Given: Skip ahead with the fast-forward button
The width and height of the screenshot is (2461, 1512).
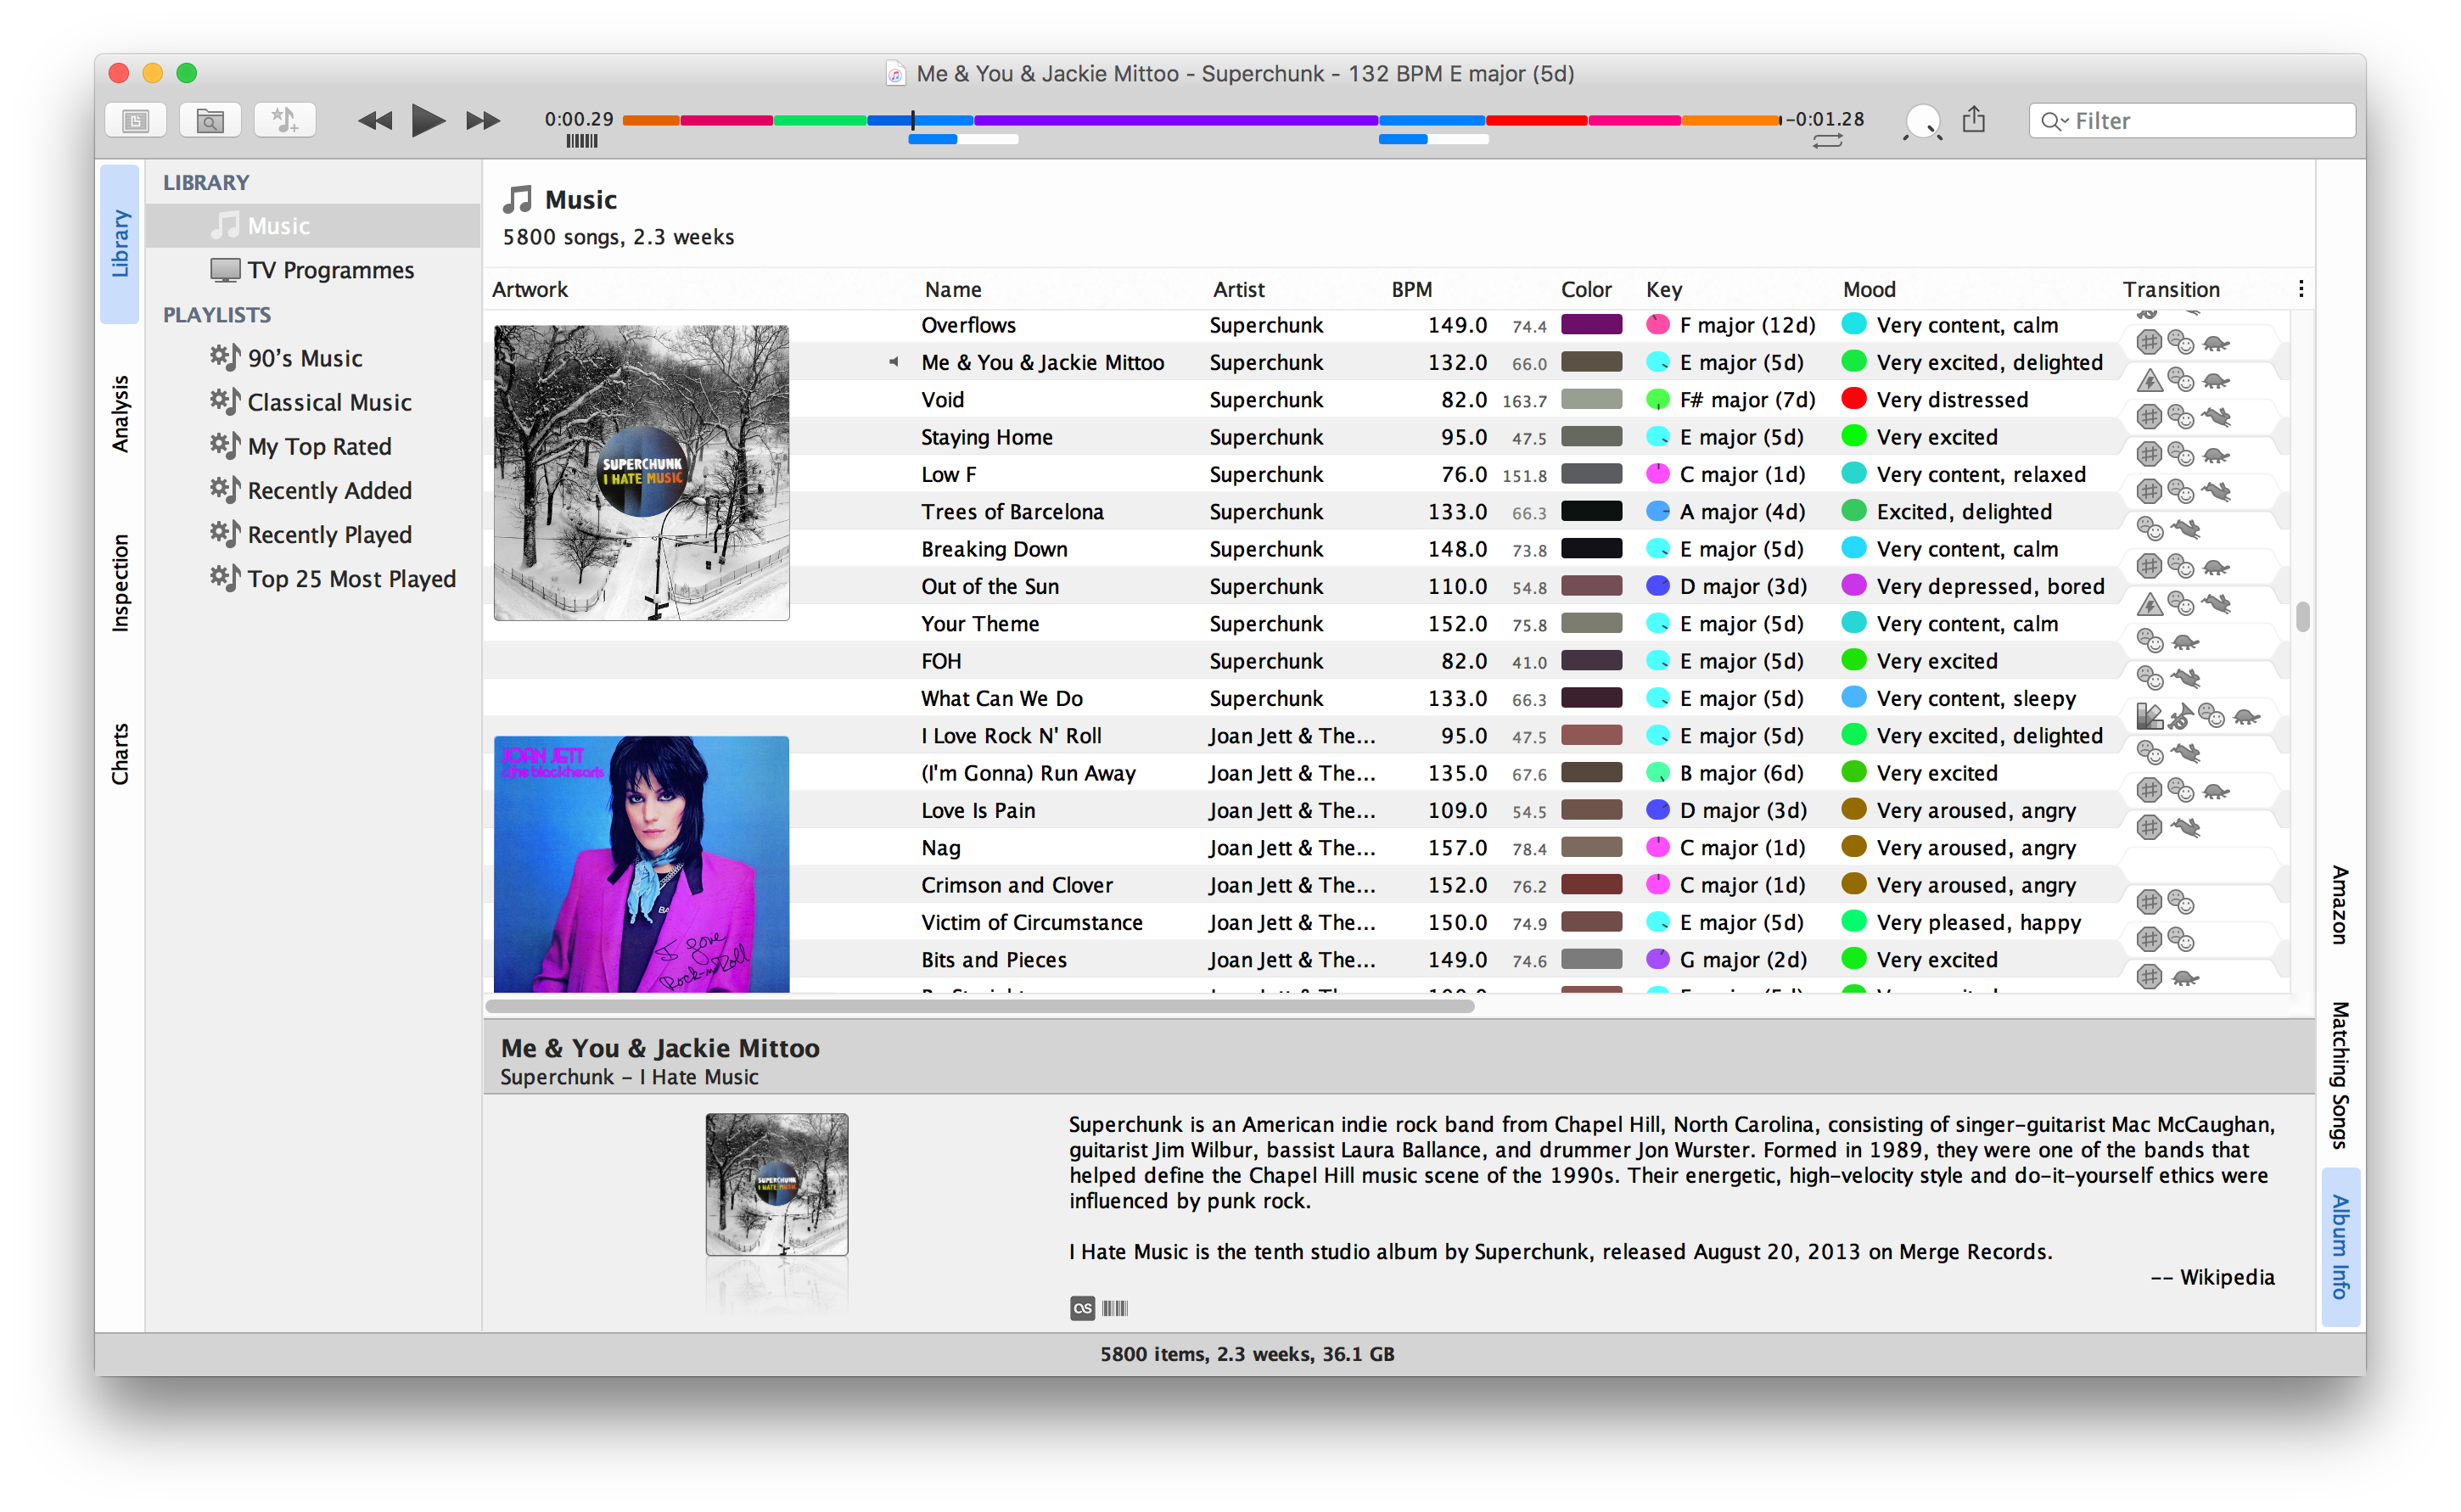Looking at the screenshot, I should 483,121.
